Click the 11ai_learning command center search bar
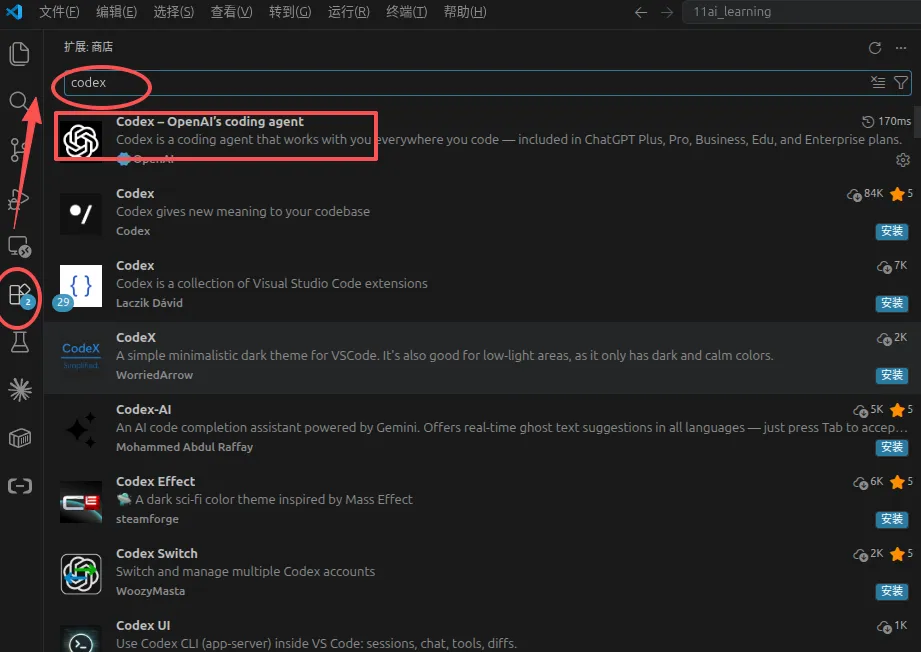Image resolution: width=921 pixels, height=652 pixels. (801, 12)
